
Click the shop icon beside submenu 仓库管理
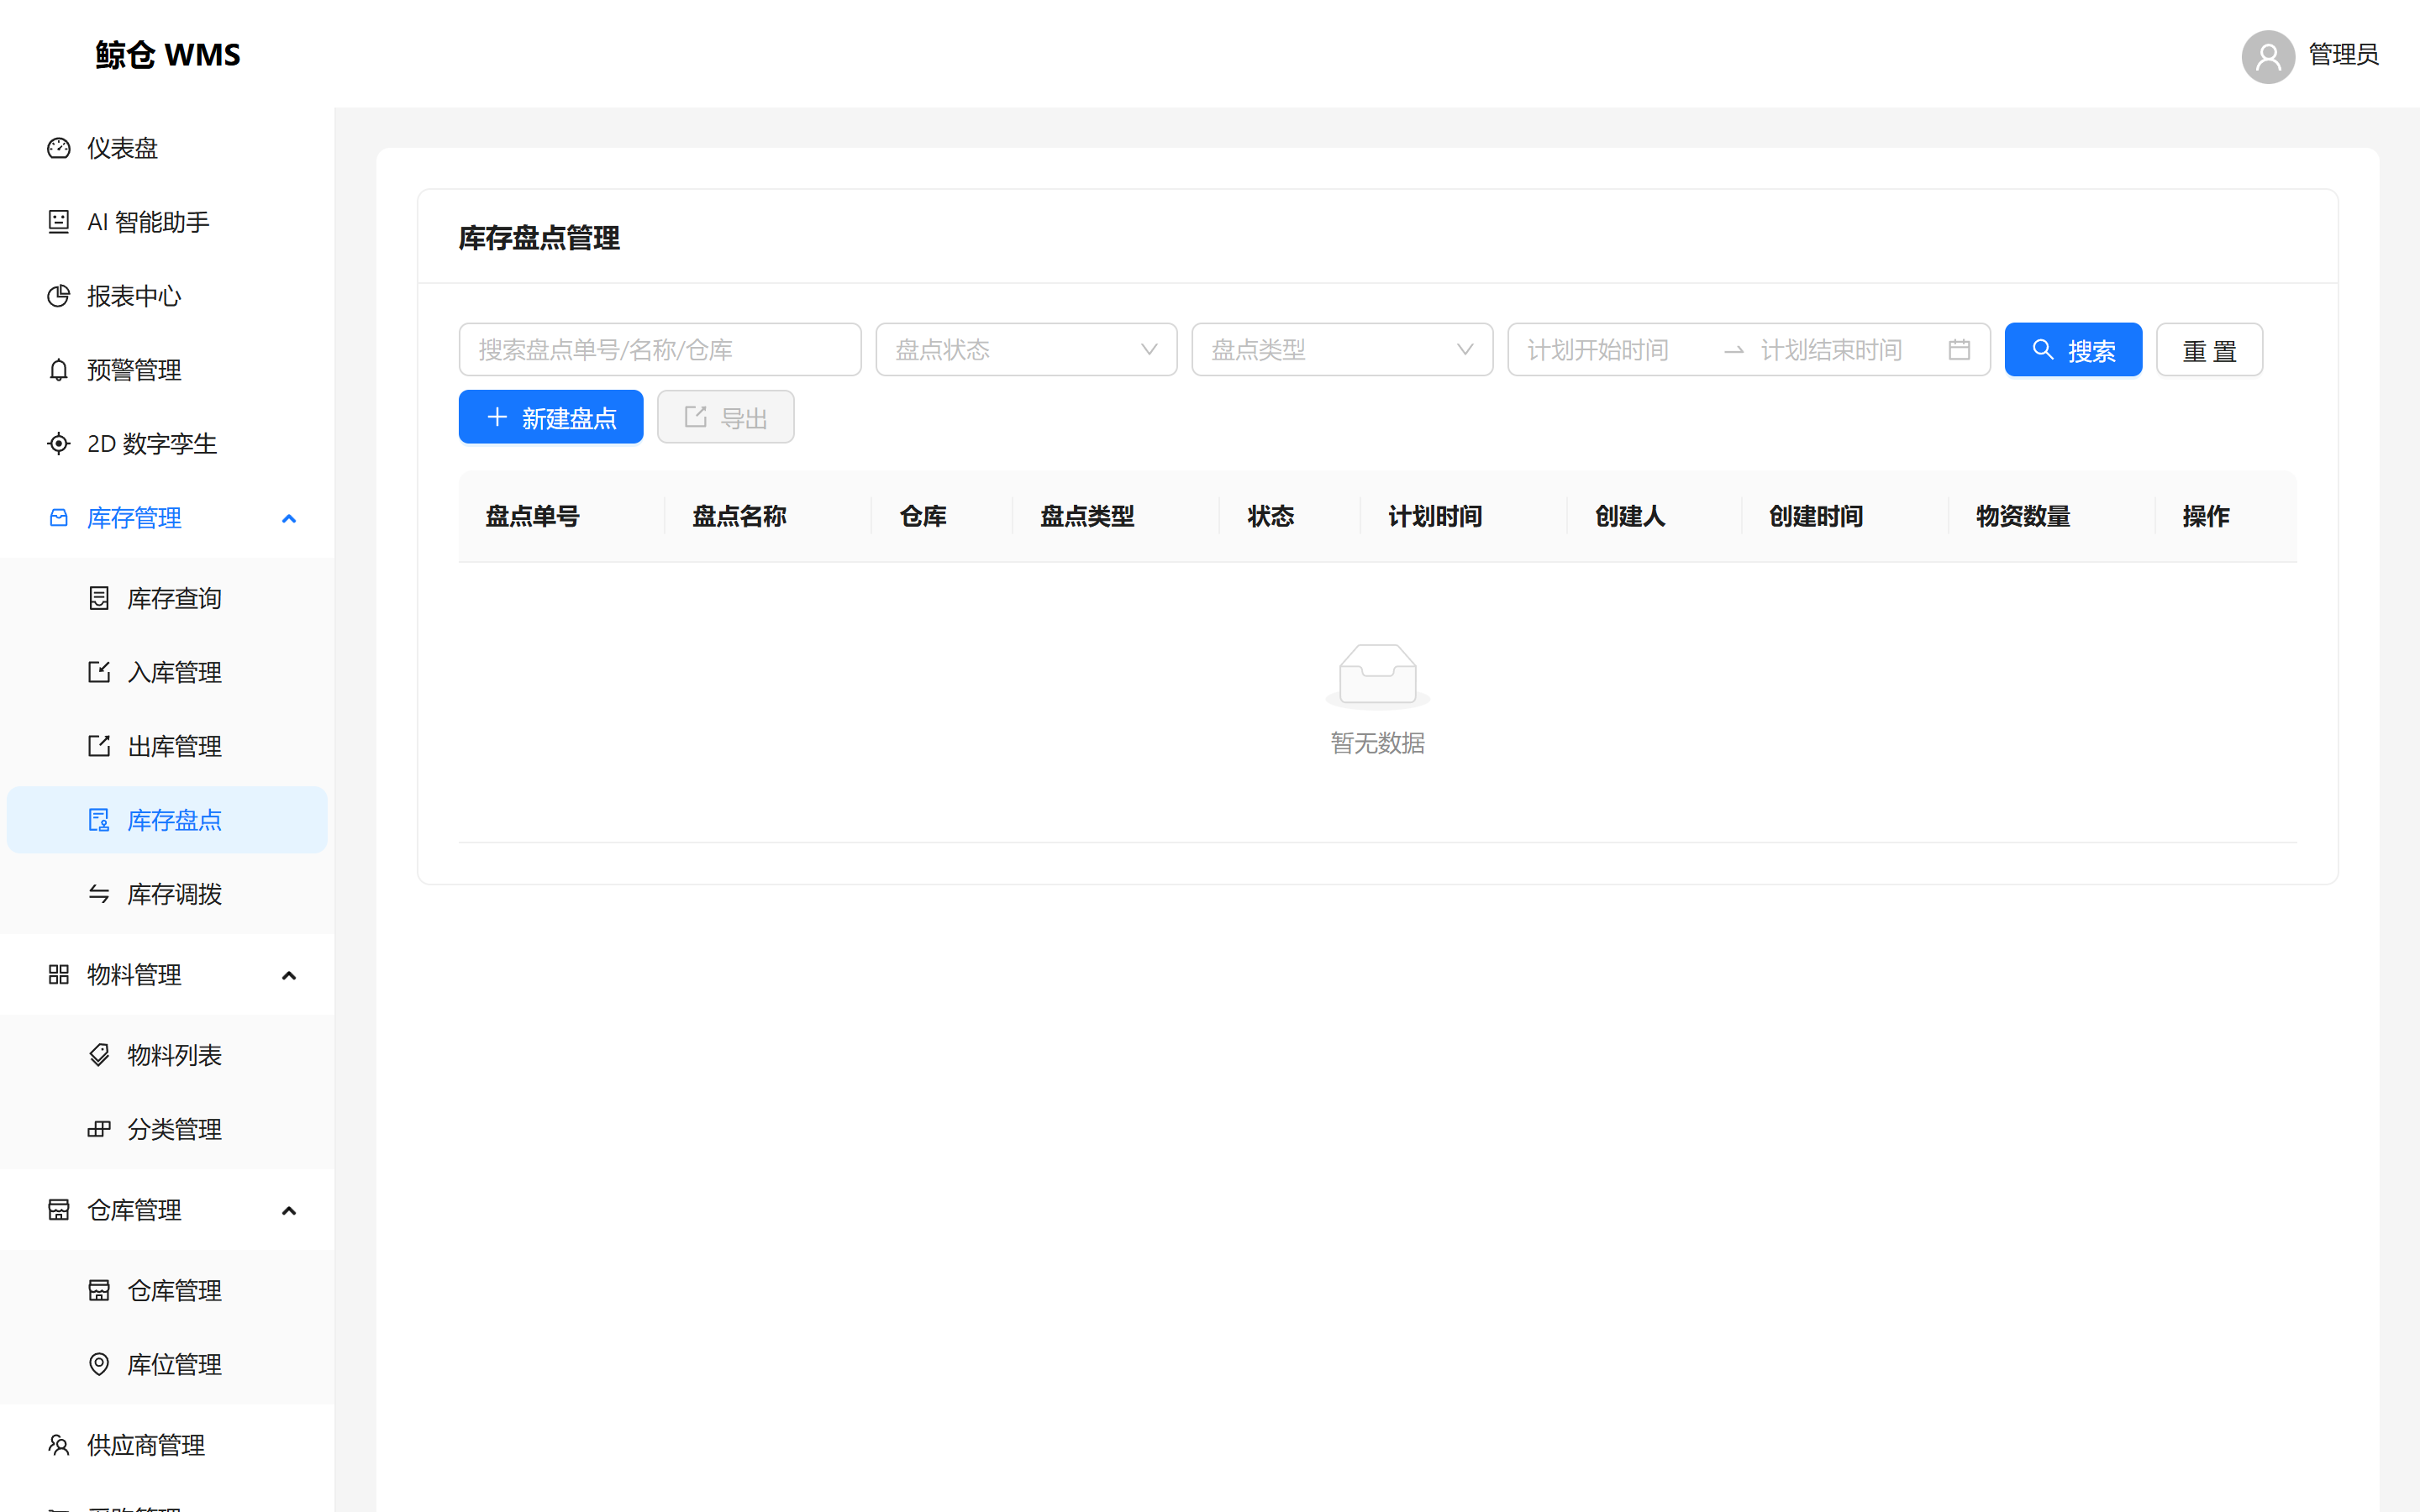click(x=99, y=1290)
